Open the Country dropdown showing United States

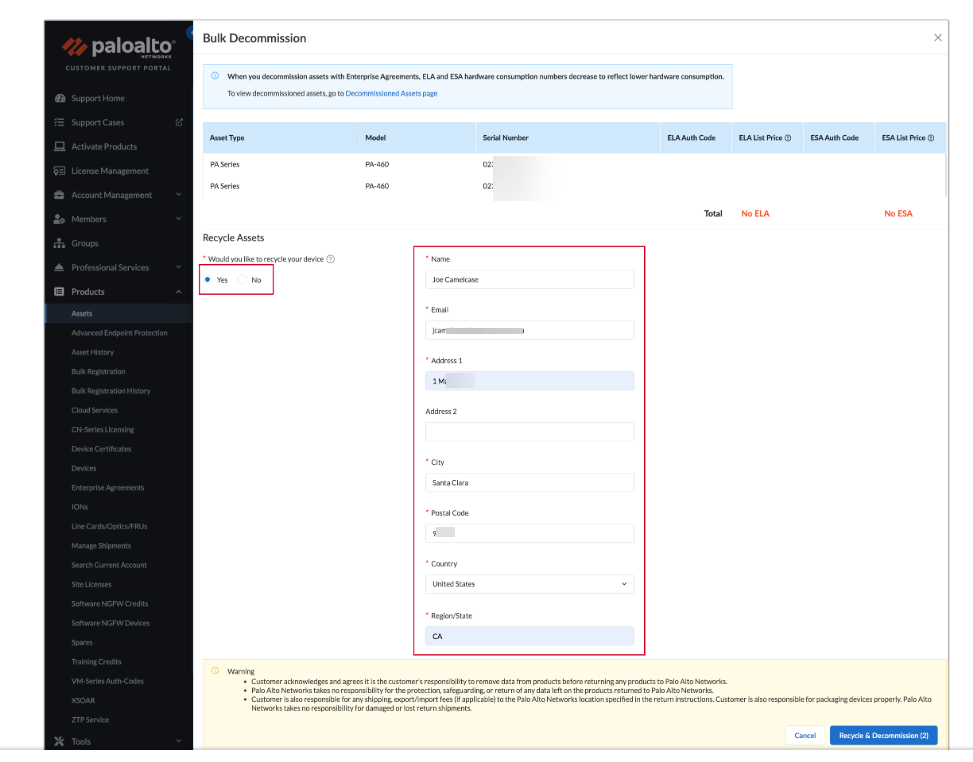tap(529, 584)
